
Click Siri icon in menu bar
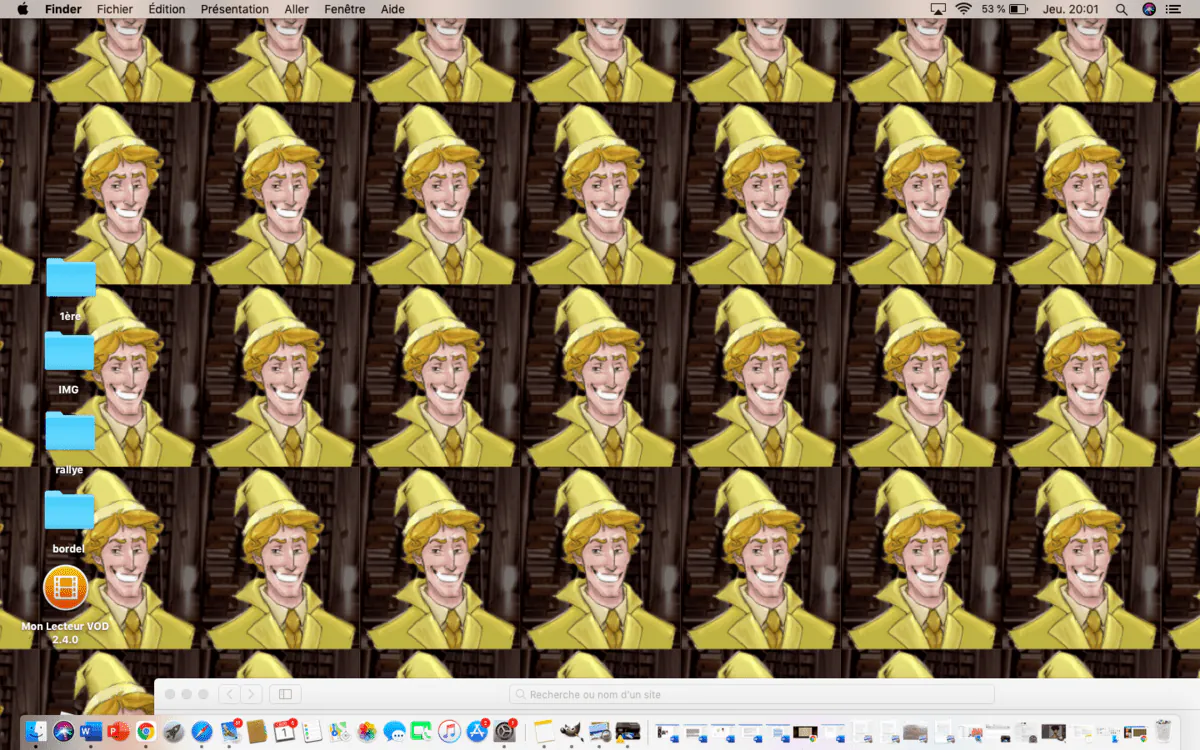tap(1149, 9)
